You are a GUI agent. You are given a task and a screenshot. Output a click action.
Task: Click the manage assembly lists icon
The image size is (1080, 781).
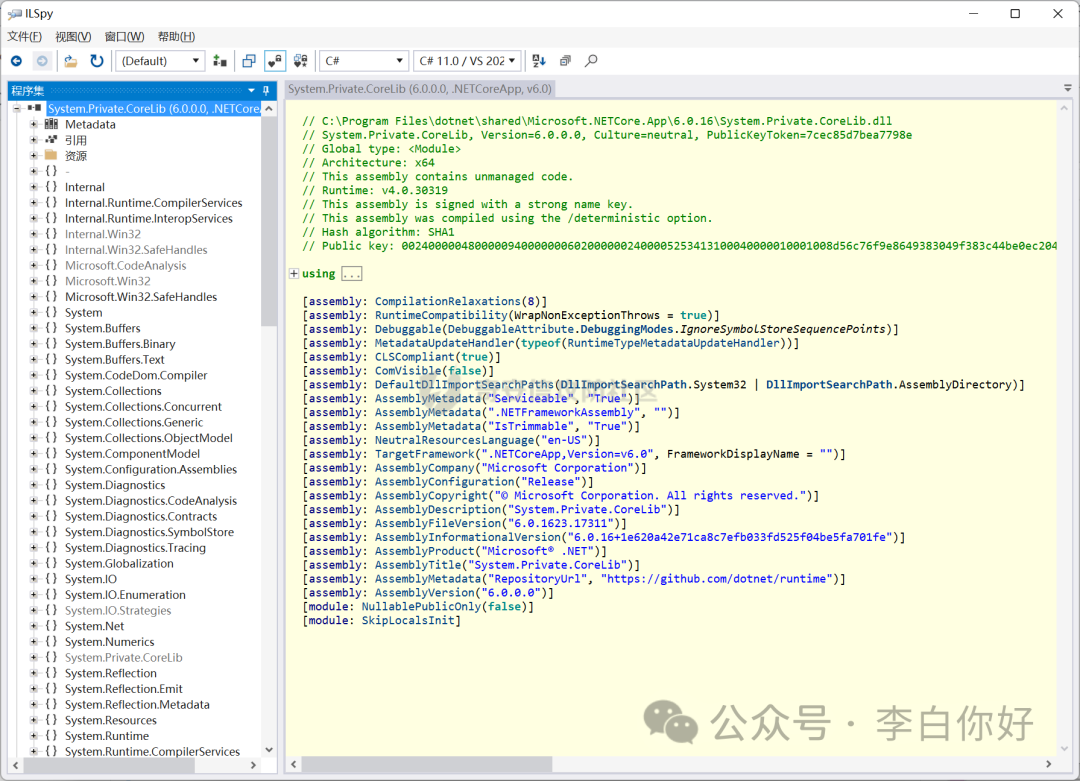point(220,61)
